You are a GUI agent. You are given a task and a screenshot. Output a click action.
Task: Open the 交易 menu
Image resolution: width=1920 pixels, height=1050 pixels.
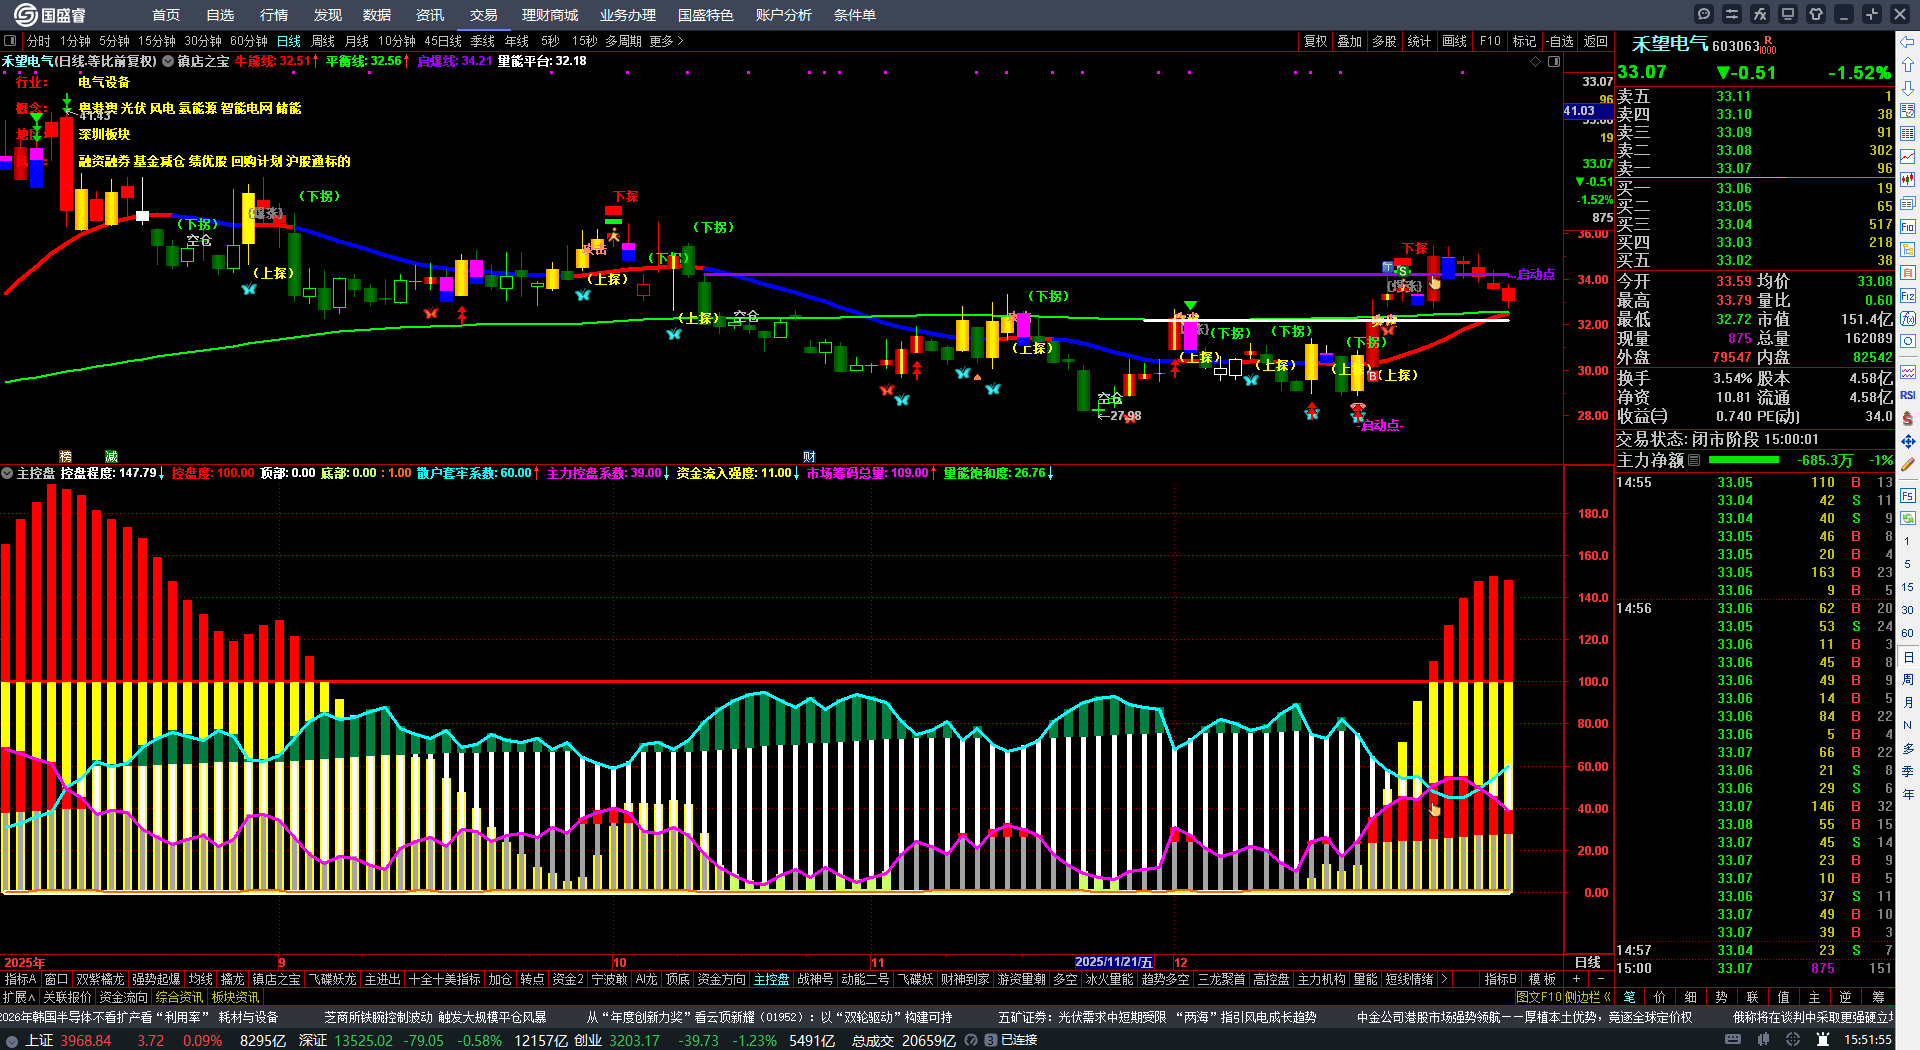click(484, 15)
